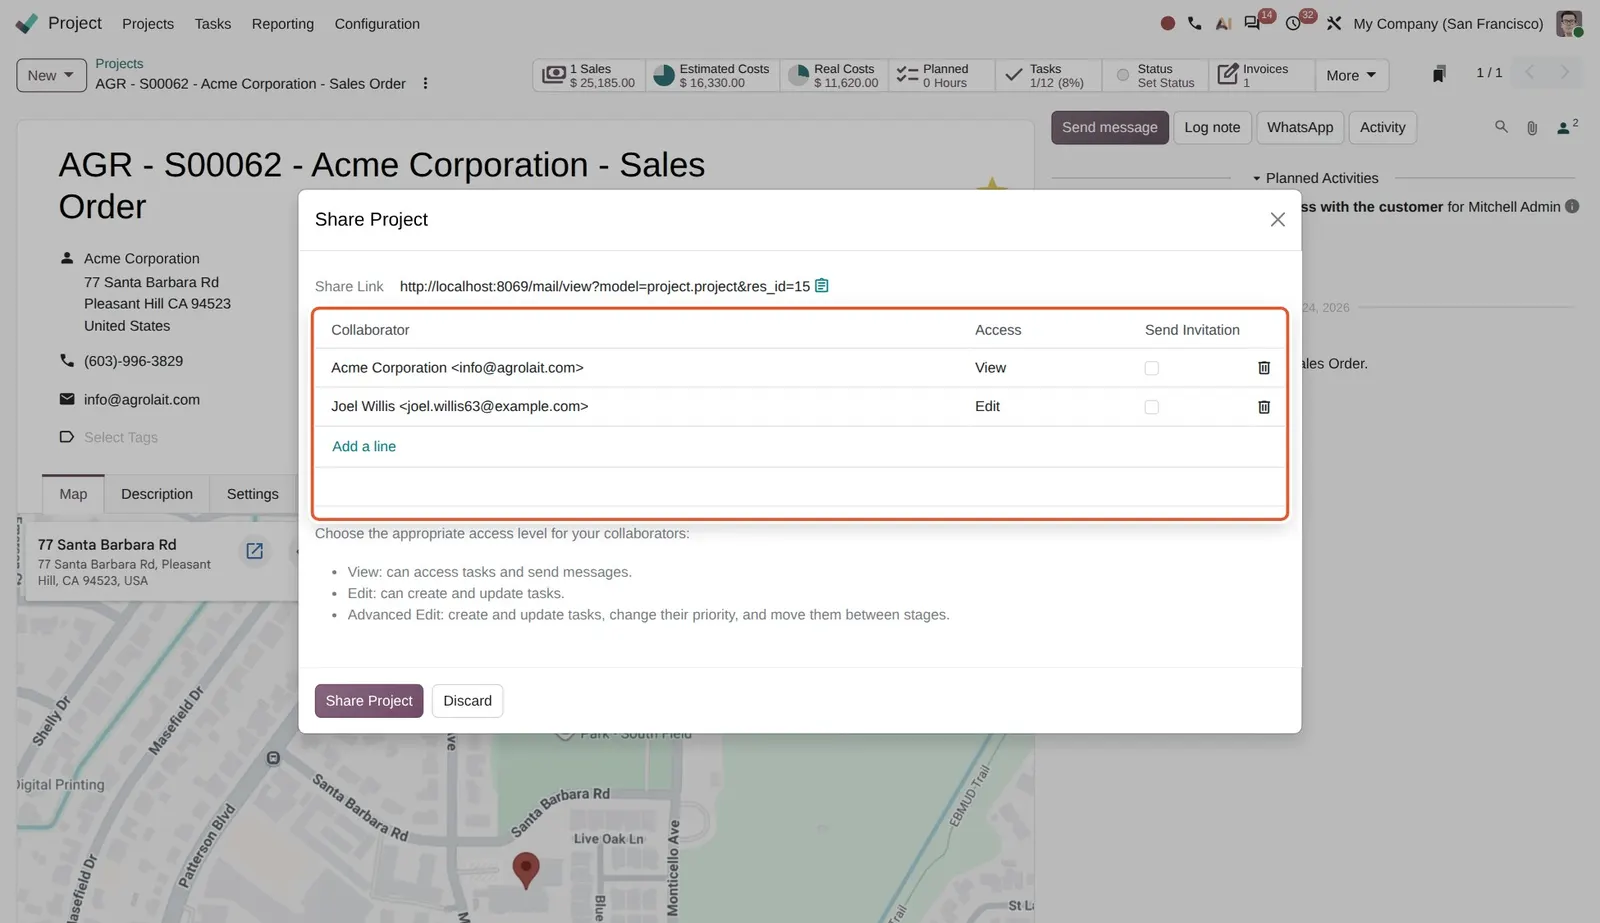The width and height of the screenshot is (1600, 923).
Task: Toggle Send Invitation for Acme Corporation
Action: [x=1151, y=368]
